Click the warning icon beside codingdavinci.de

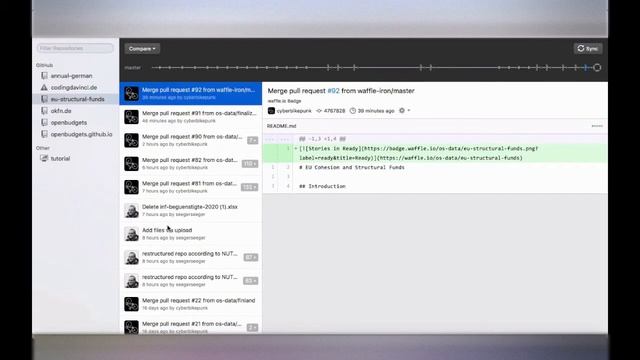[44, 87]
